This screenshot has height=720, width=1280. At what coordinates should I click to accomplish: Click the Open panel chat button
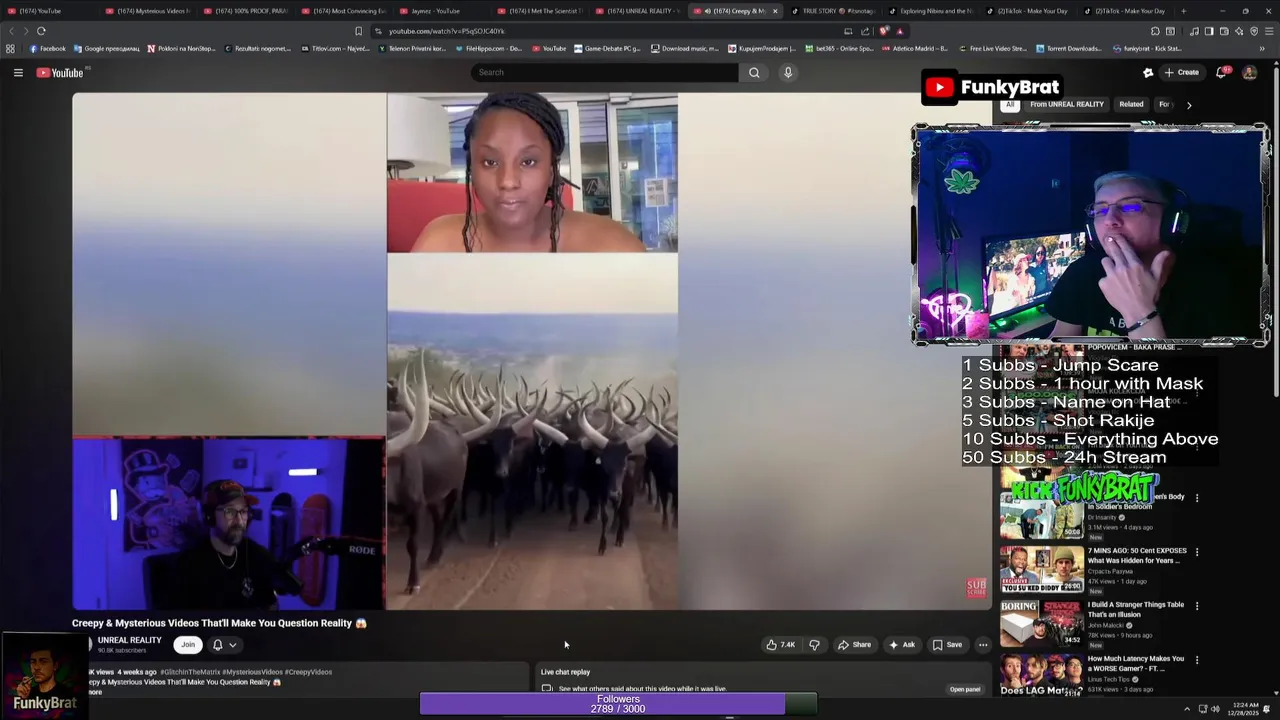(x=965, y=689)
